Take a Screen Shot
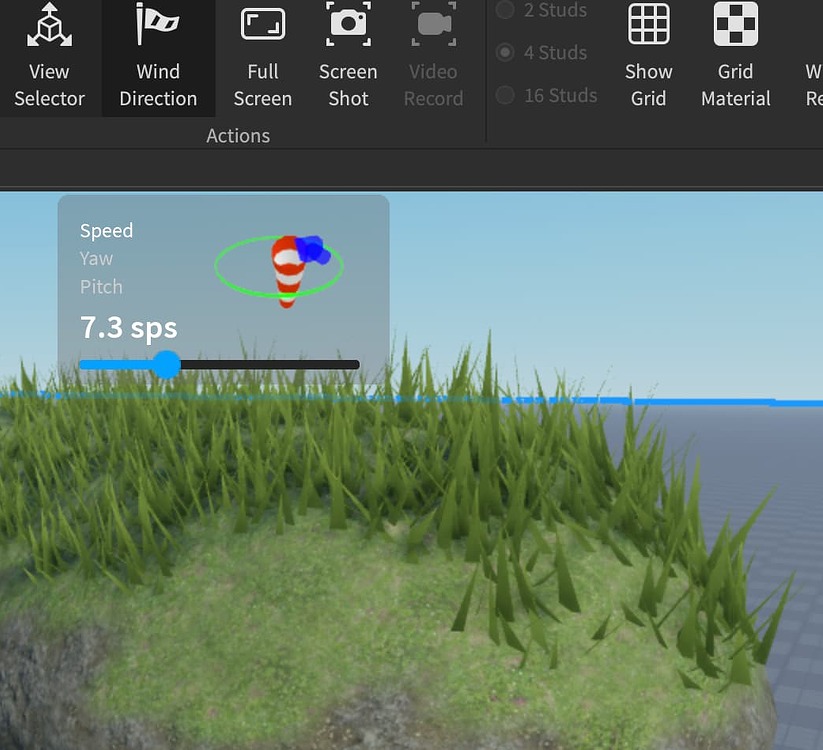 [347, 55]
